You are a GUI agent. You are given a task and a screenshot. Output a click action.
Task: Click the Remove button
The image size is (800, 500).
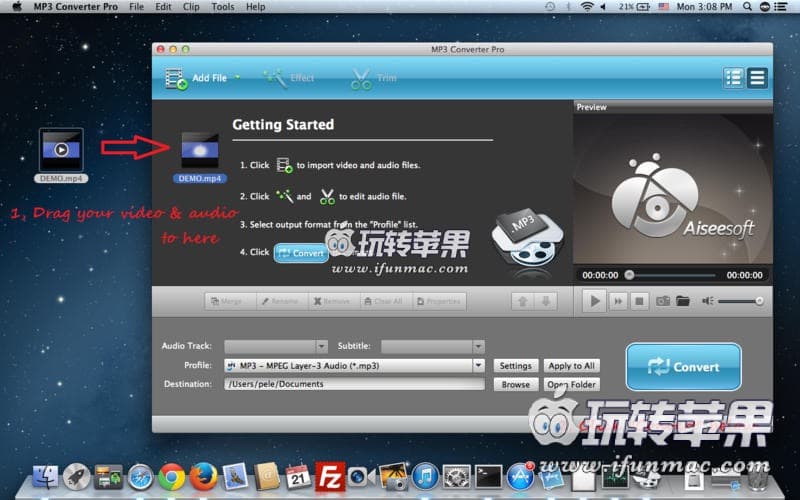[334, 301]
